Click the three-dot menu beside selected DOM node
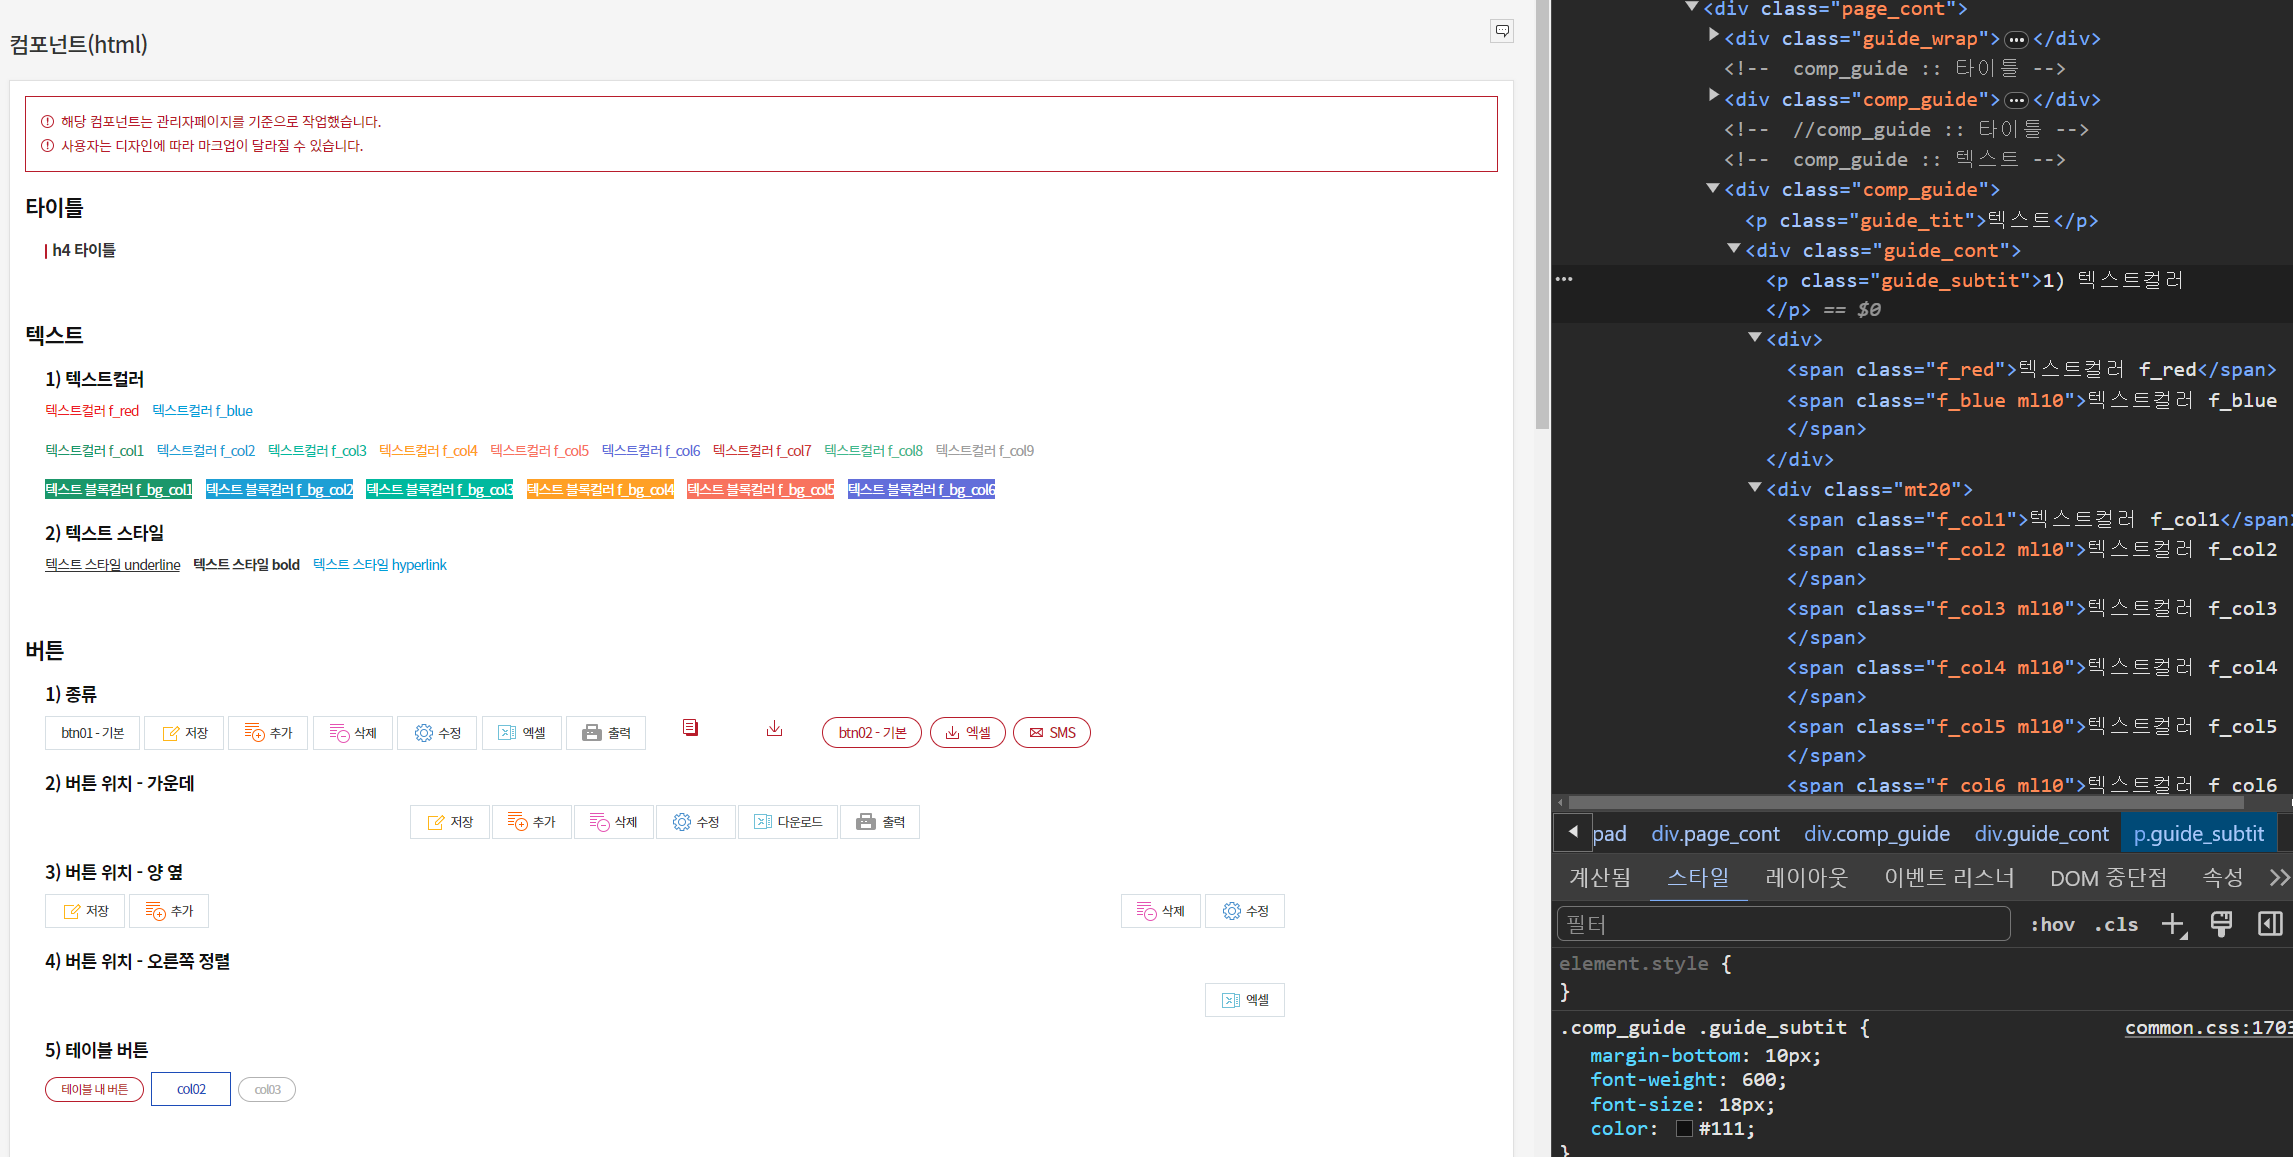The width and height of the screenshot is (2293, 1157). [x=1564, y=280]
